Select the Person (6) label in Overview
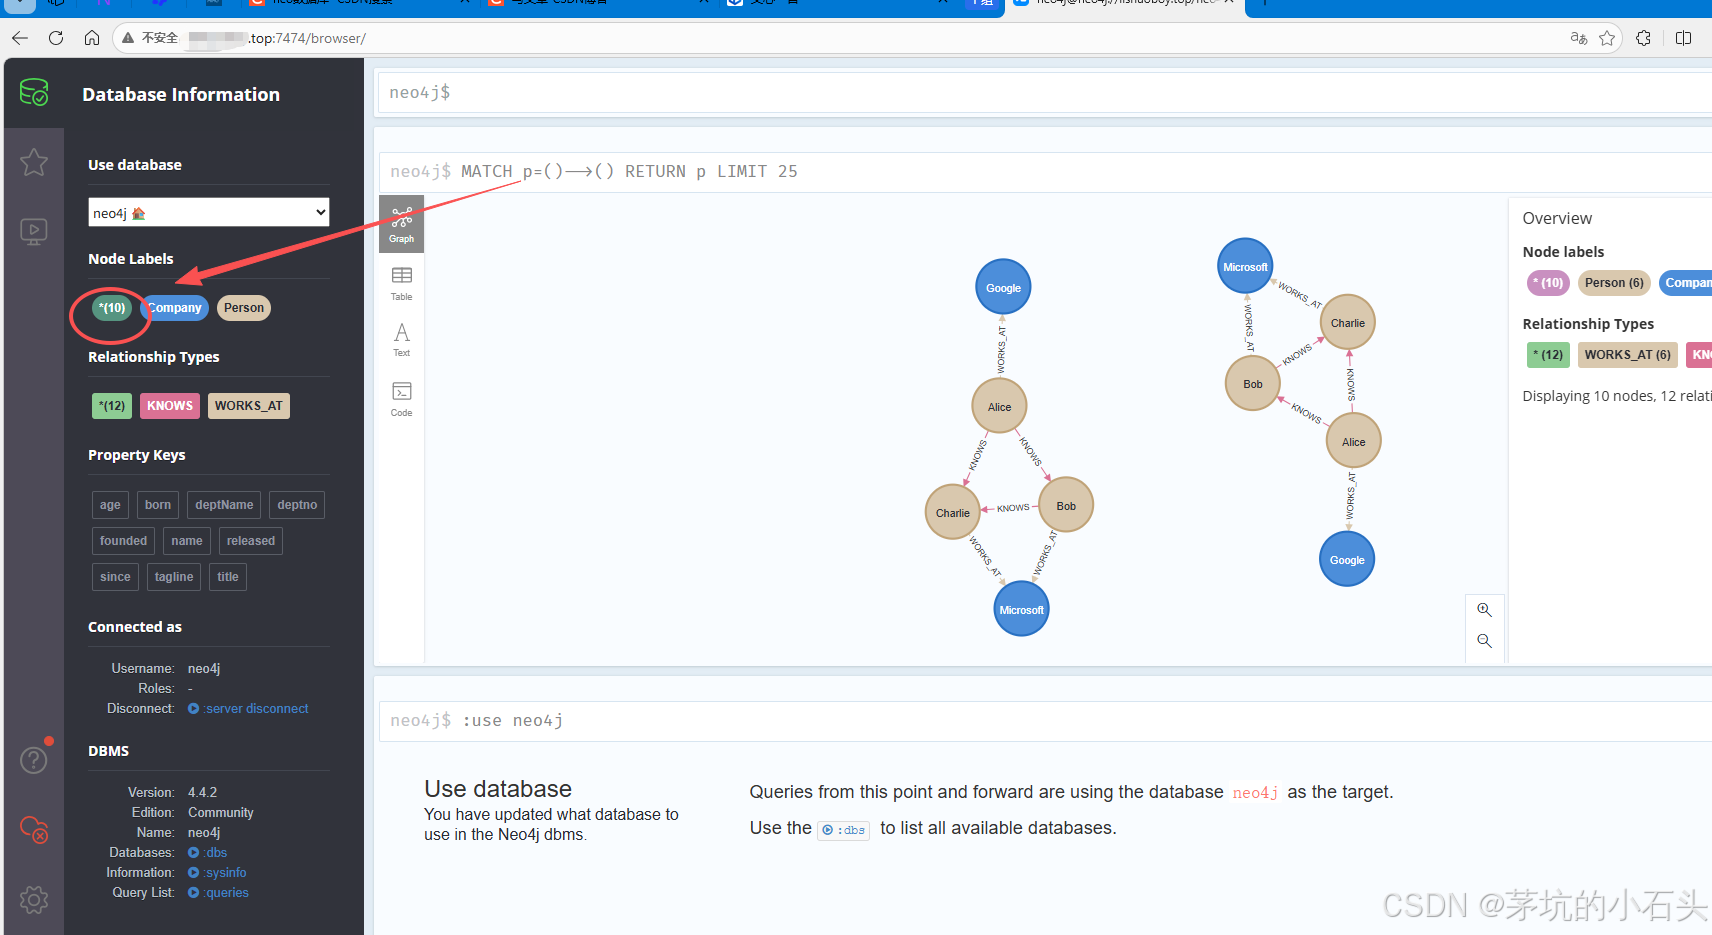The height and width of the screenshot is (935, 1712). coord(1614,283)
